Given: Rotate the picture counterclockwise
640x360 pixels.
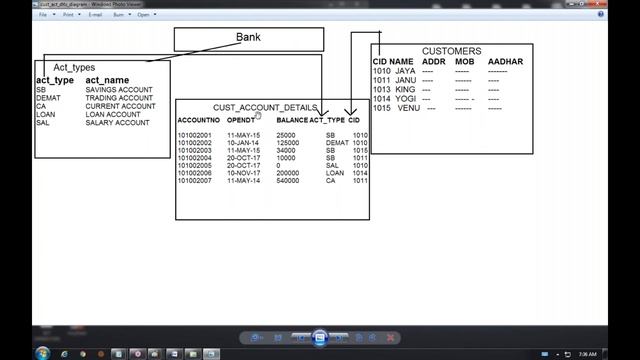Looking at the screenshot, I should (x=359, y=338).
